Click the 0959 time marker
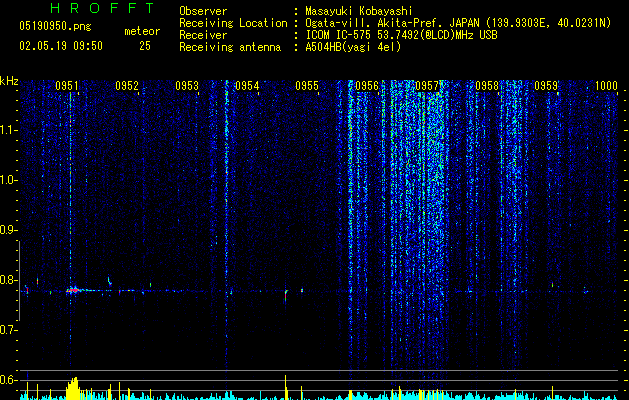The height and width of the screenshot is (400, 629). 546,86
